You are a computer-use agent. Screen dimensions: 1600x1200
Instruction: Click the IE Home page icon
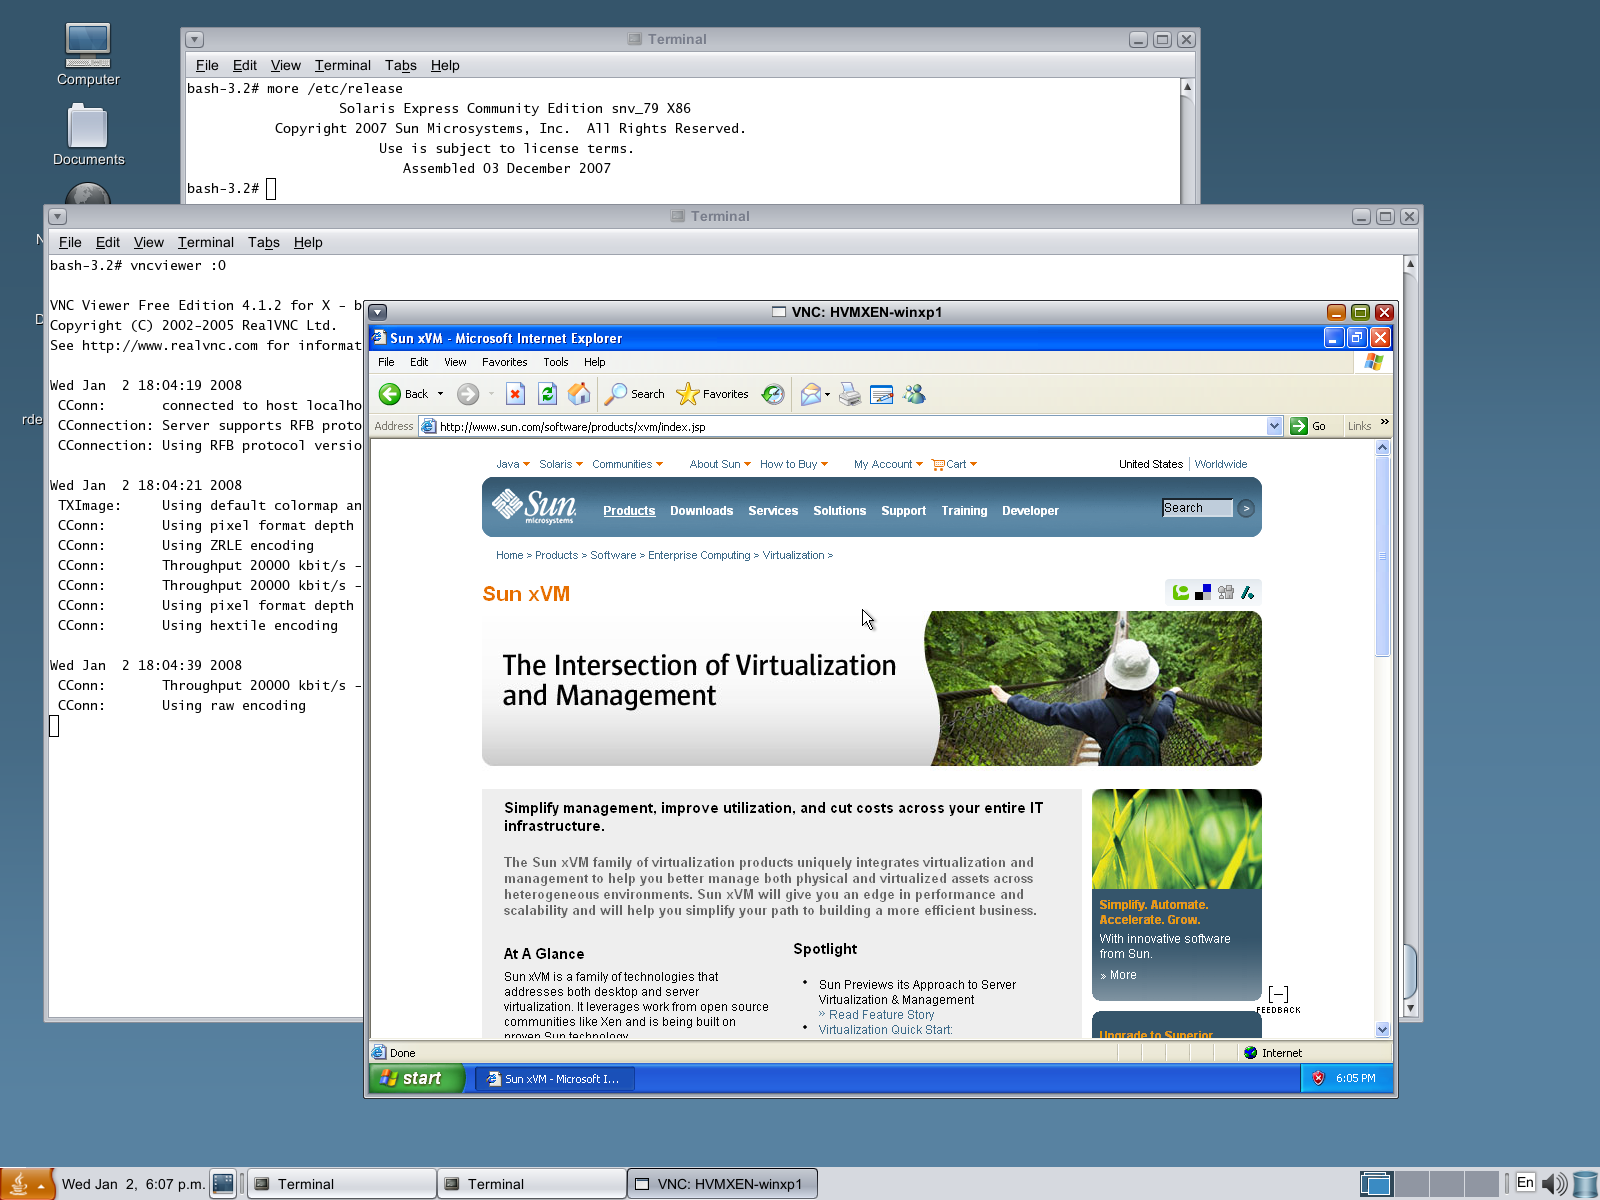[579, 394]
